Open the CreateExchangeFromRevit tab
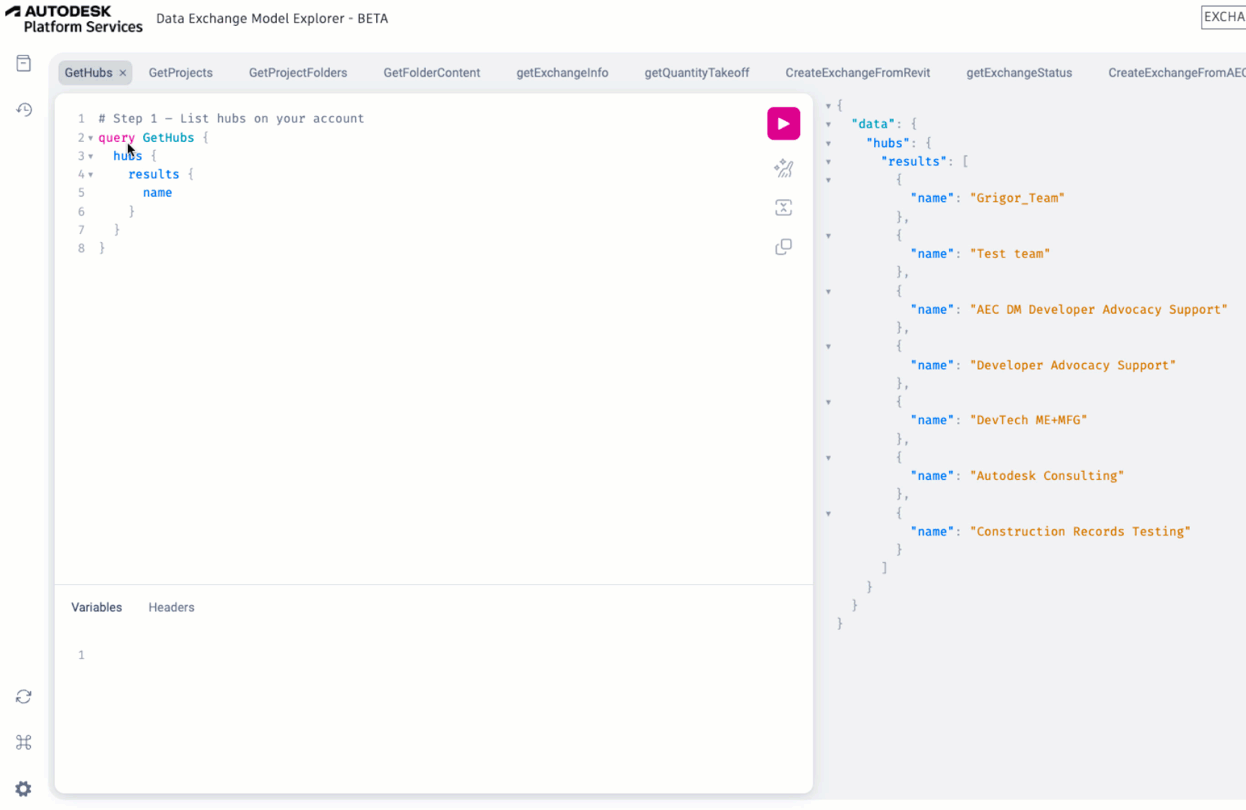 coord(858,73)
